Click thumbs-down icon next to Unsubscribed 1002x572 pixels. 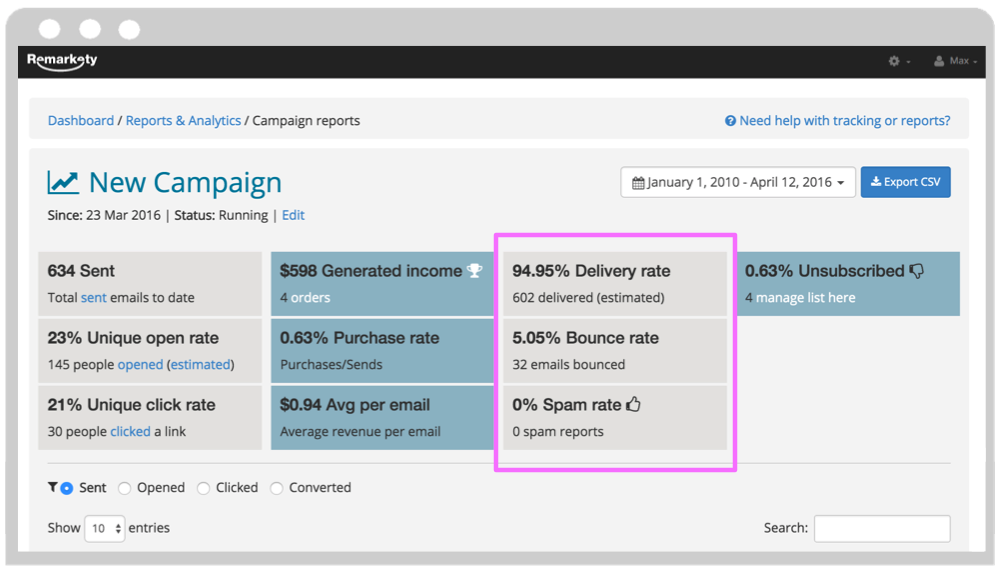click(x=916, y=271)
